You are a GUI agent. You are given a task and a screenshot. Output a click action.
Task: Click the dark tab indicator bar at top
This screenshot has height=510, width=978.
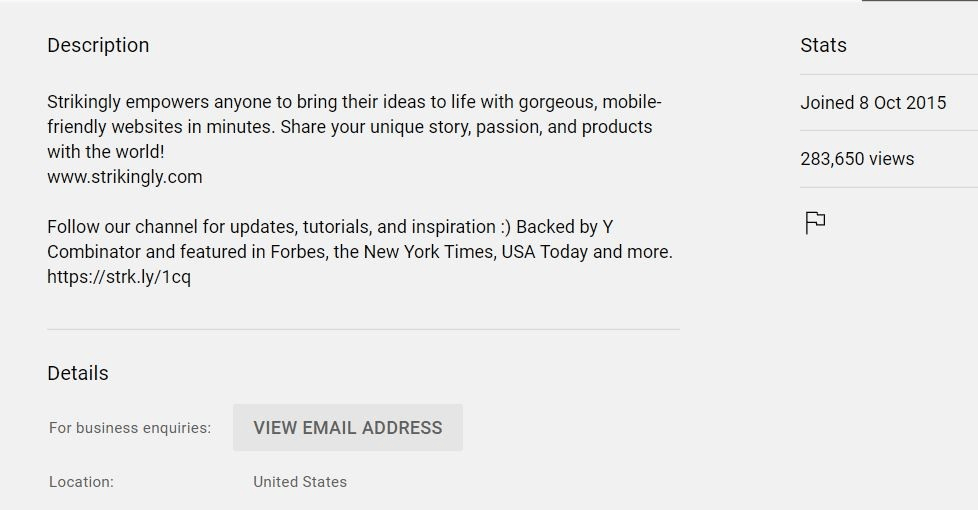tap(919, 1)
